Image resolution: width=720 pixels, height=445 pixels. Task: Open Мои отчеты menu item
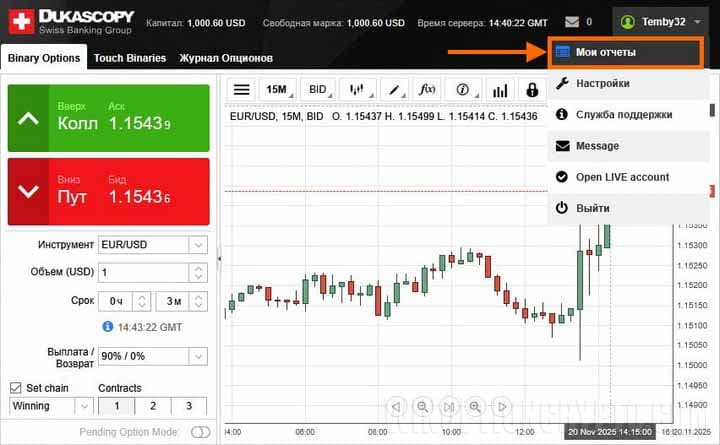[625, 52]
